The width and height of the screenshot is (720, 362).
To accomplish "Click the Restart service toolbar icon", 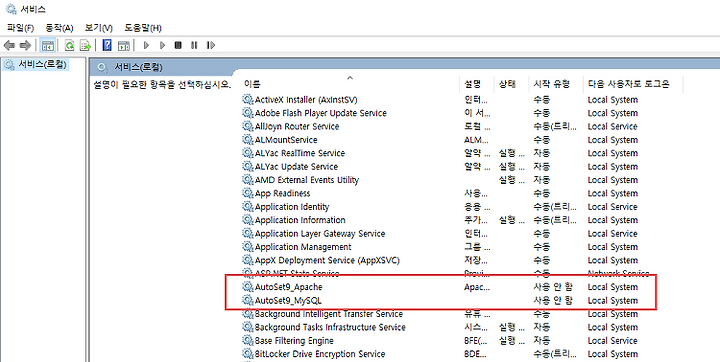I will click(x=211, y=45).
